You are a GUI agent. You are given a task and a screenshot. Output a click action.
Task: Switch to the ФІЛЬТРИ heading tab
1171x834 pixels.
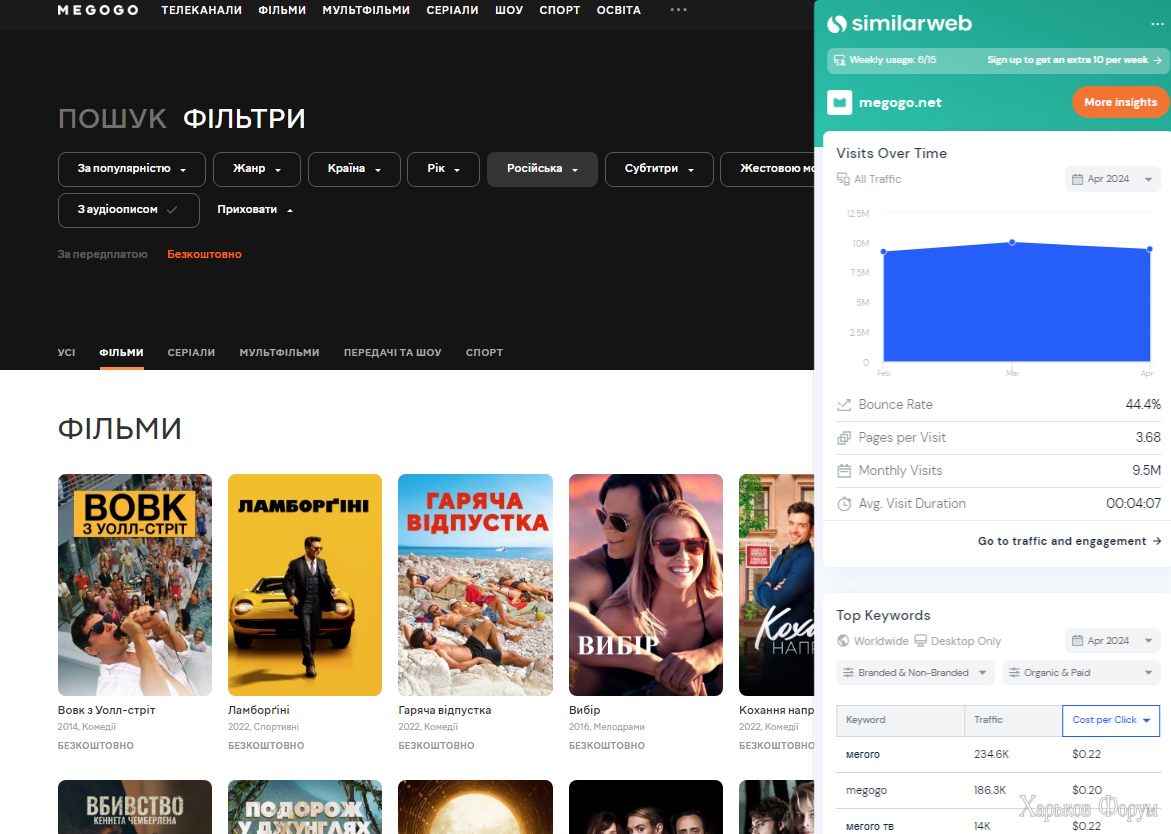tap(244, 119)
